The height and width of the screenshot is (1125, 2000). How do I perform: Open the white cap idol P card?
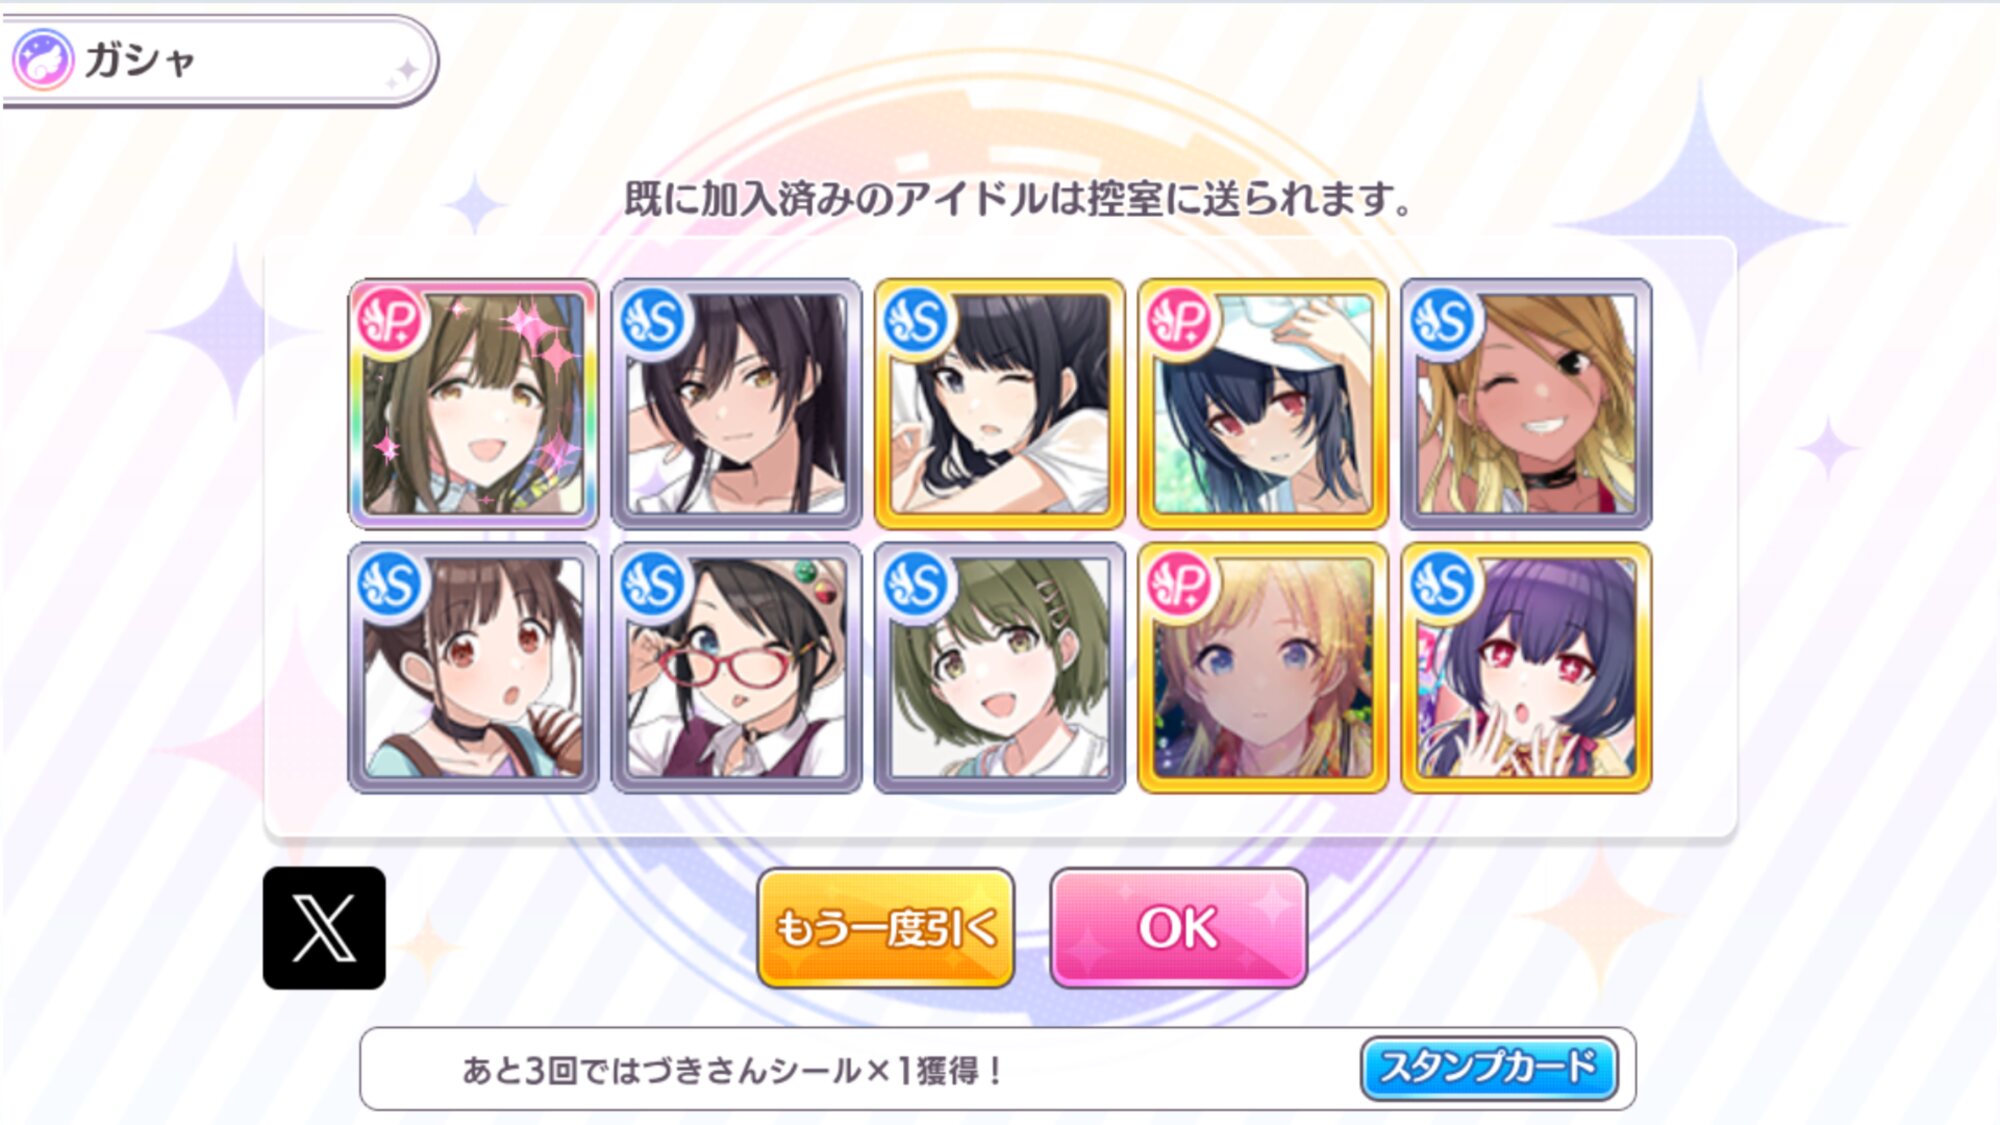[x=1263, y=404]
